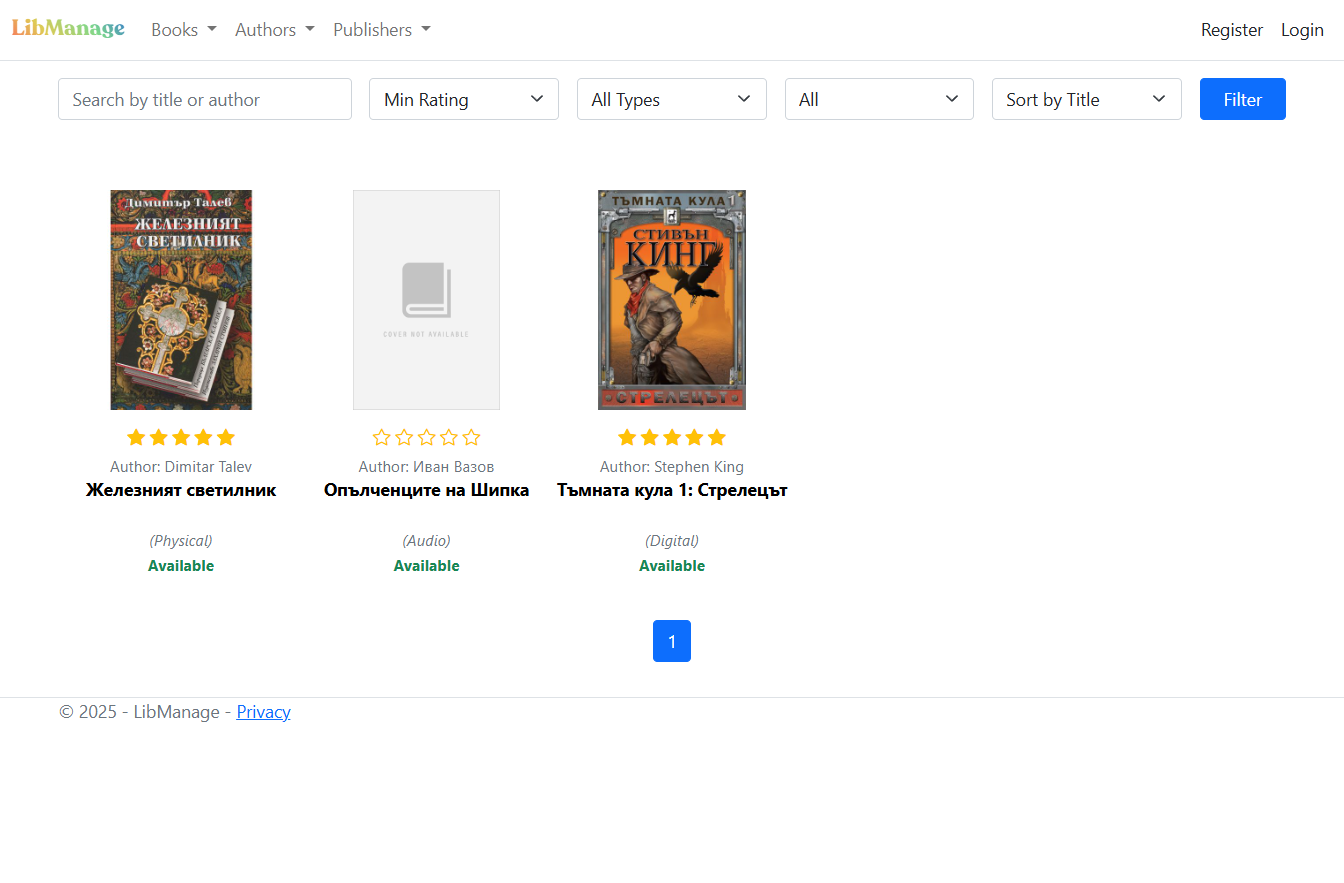Viewport: 1344px width, 883px height.
Task: Open the All availability dropdown
Action: click(879, 99)
